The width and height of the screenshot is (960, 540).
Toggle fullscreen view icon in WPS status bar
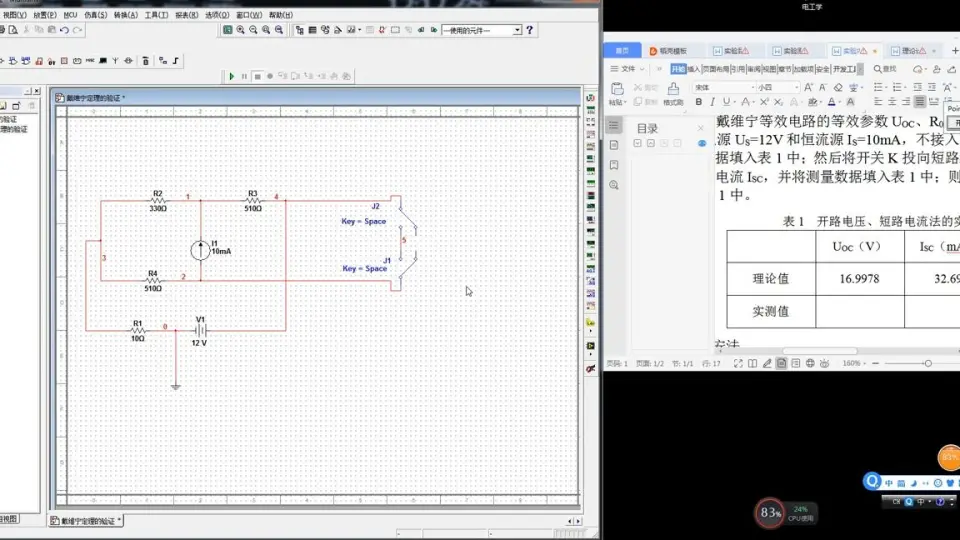point(738,364)
